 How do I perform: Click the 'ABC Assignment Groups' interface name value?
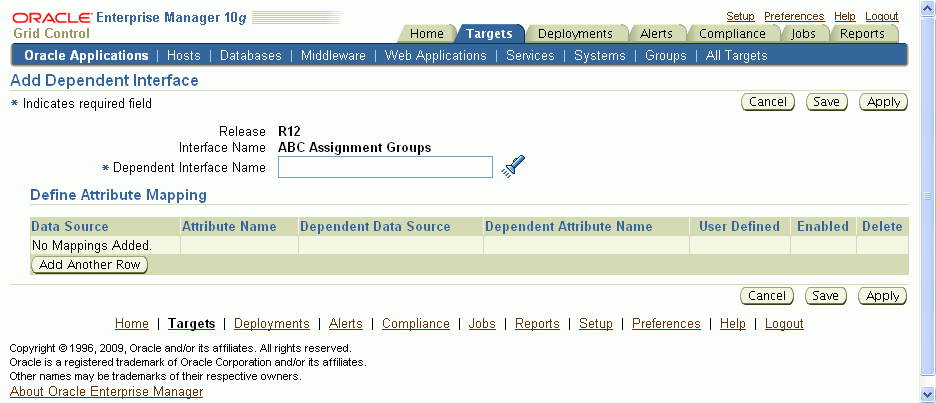pos(355,147)
